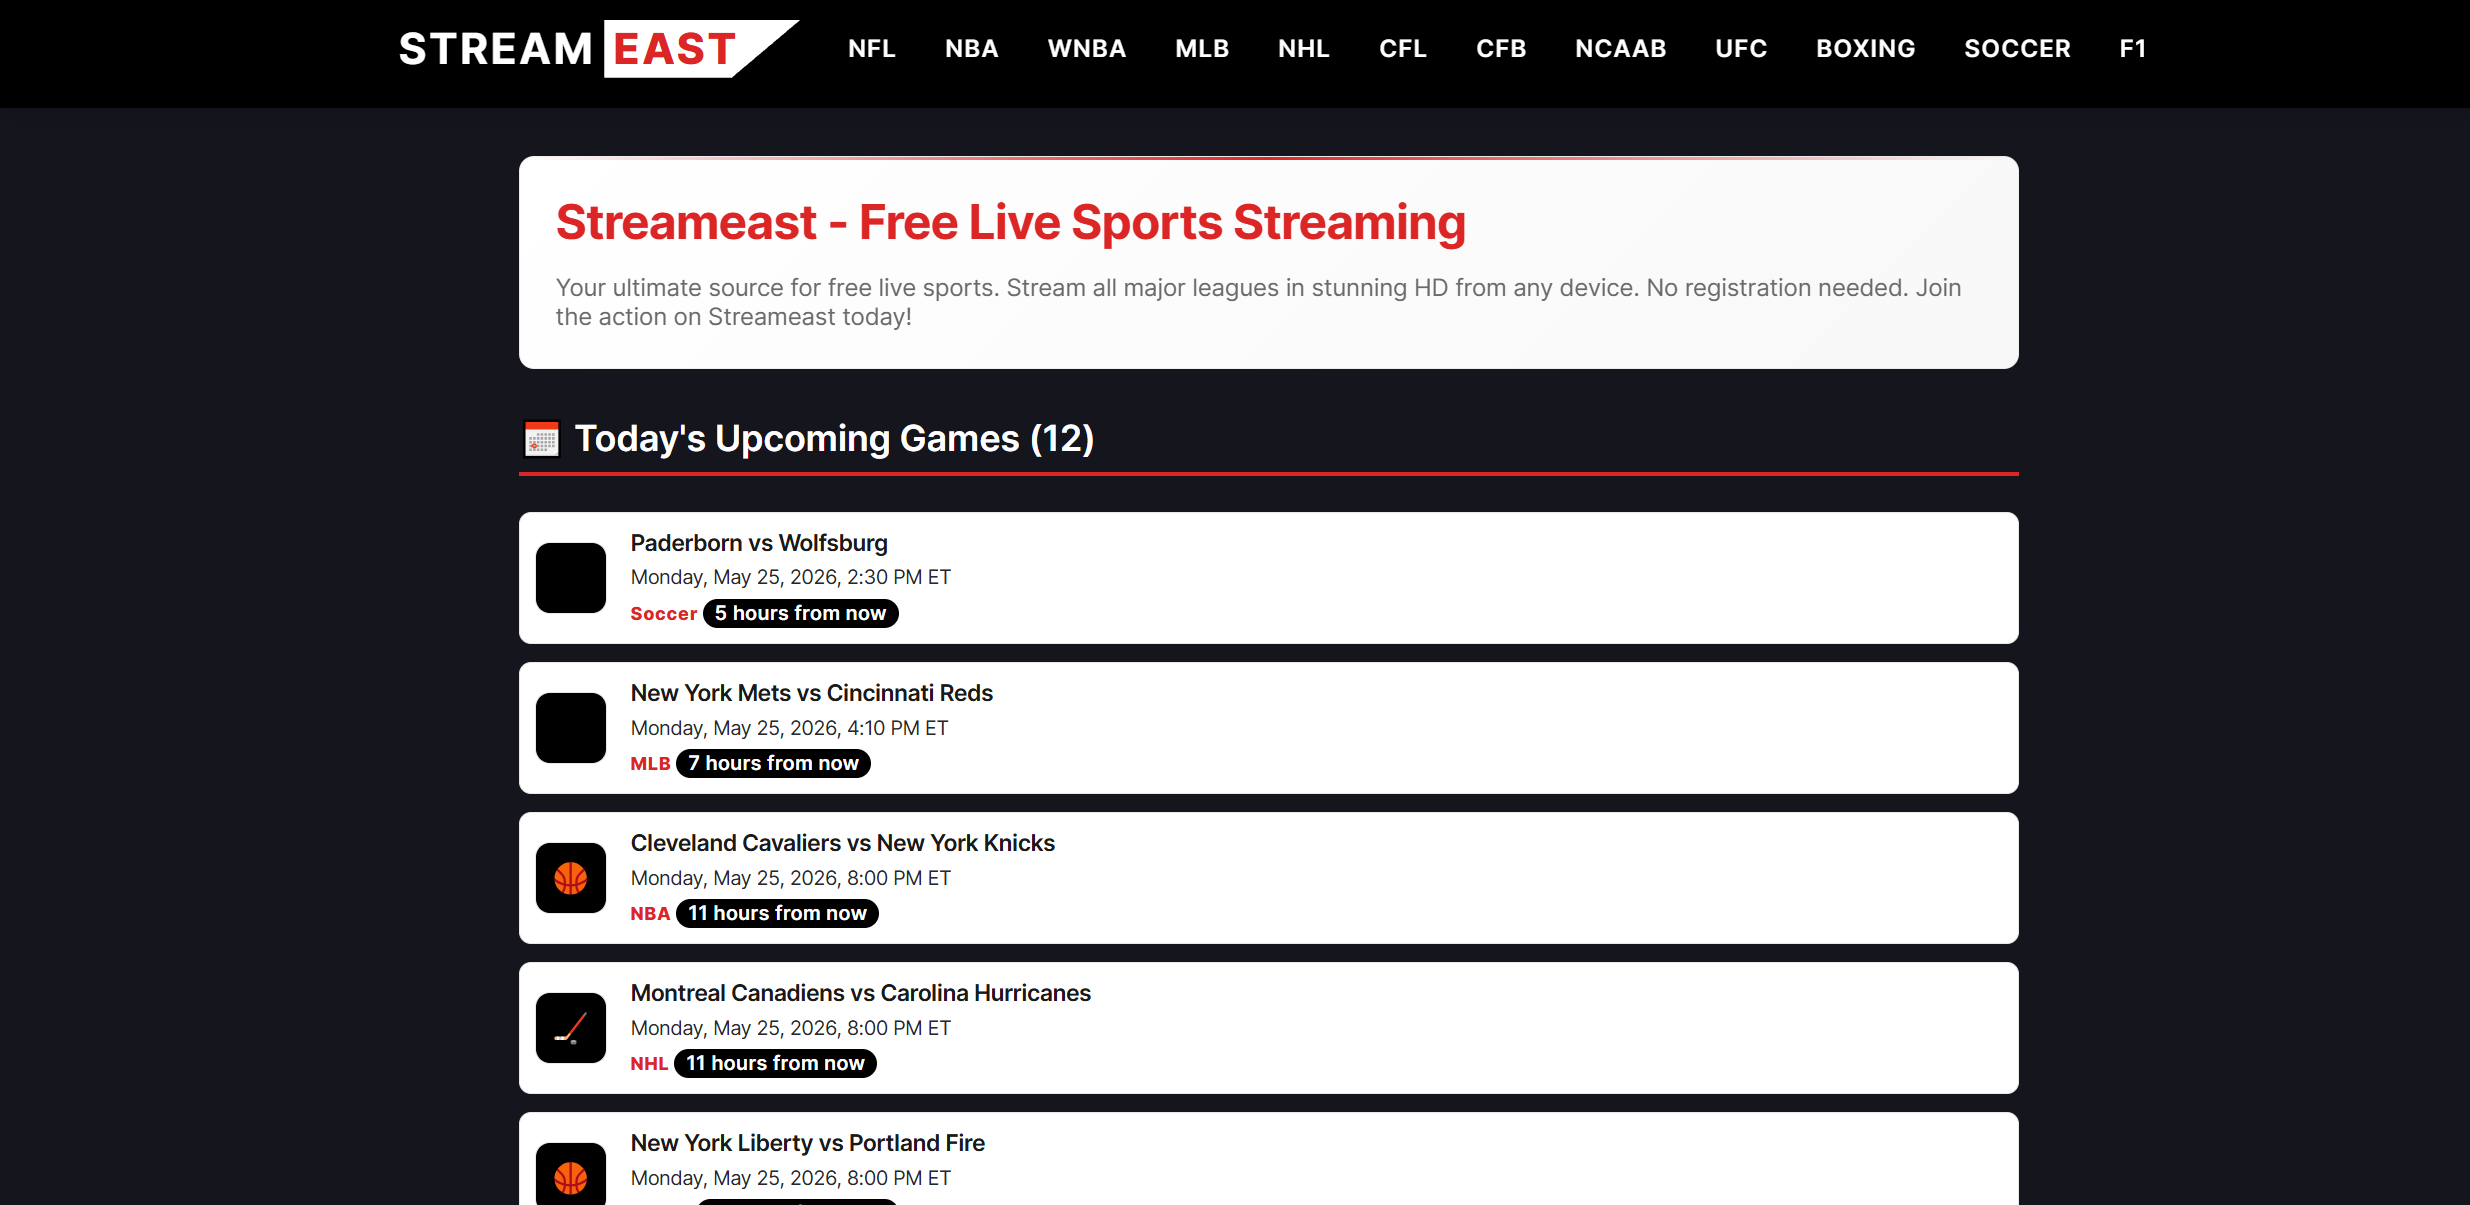Go to the F1 section
Screen dimensions: 2470x1205
pos(2133,49)
